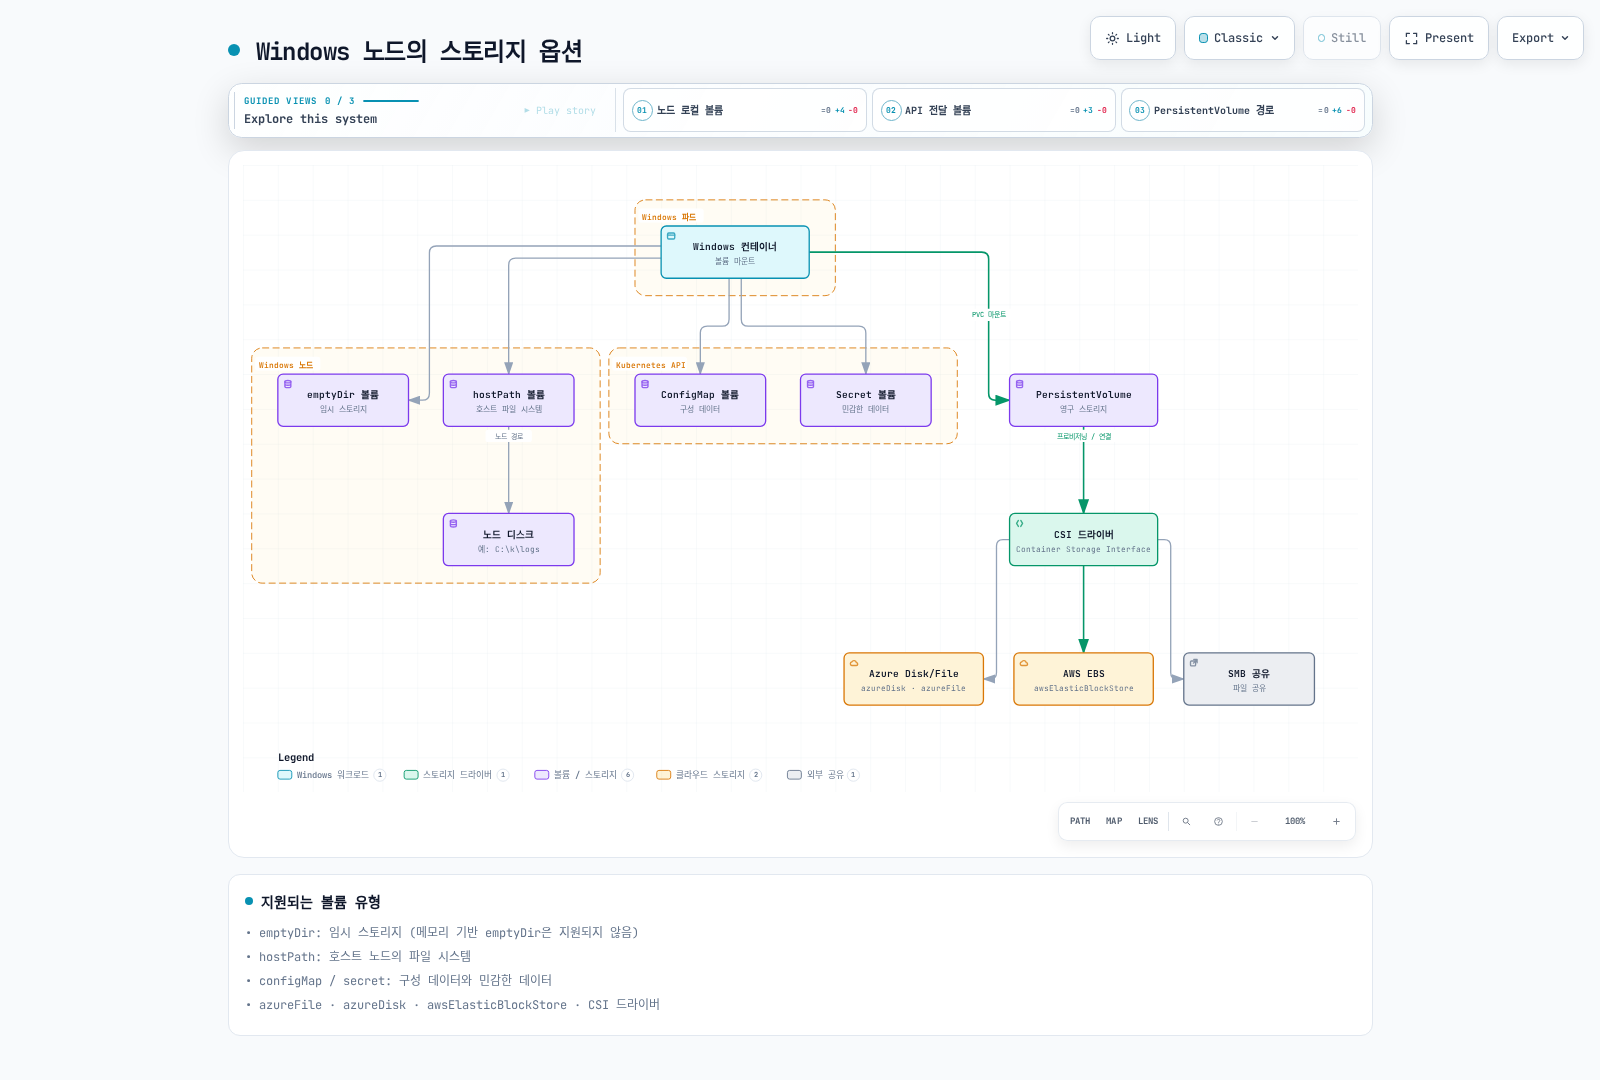The image size is (1600, 1080).
Task: Switch to LENS mode
Action: 1148,821
